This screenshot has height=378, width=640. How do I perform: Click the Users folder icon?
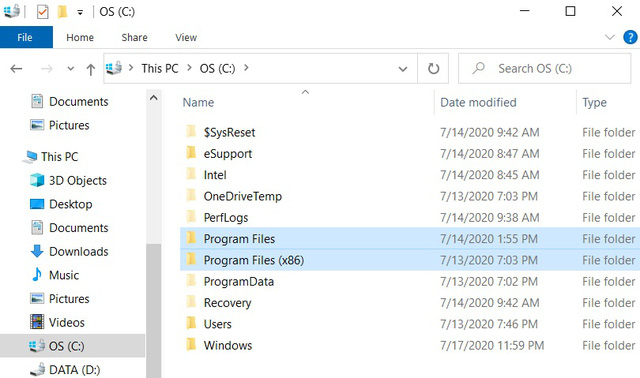[x=191, y=323]
